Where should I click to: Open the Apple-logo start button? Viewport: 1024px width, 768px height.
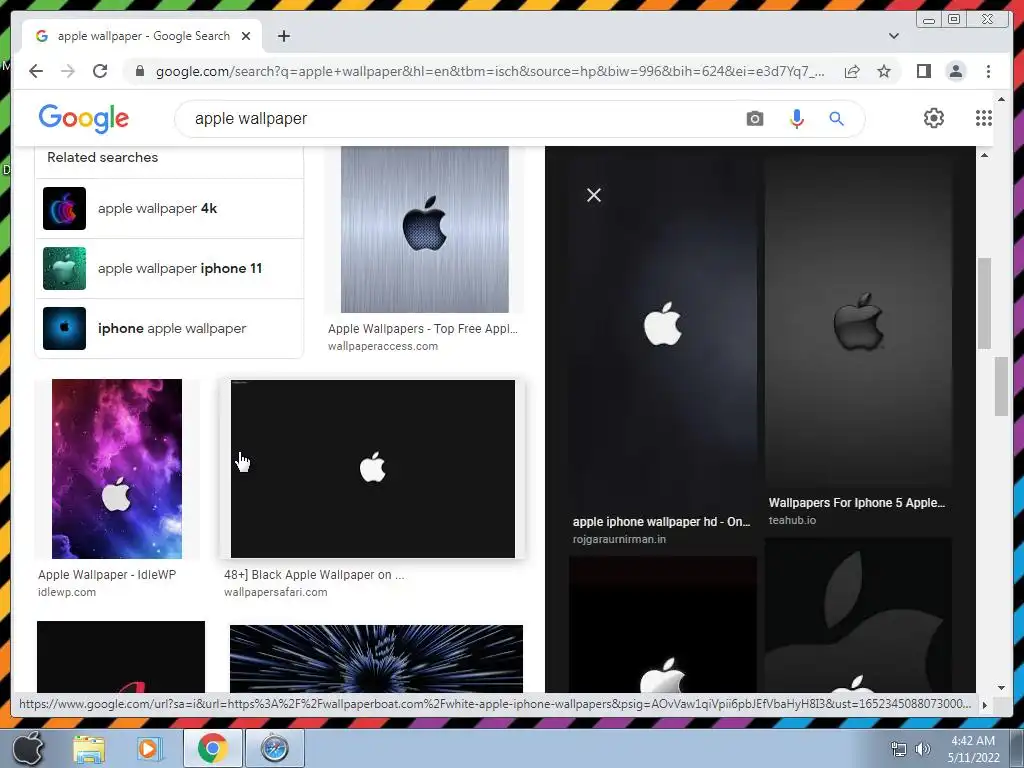[x=27, y=748]
